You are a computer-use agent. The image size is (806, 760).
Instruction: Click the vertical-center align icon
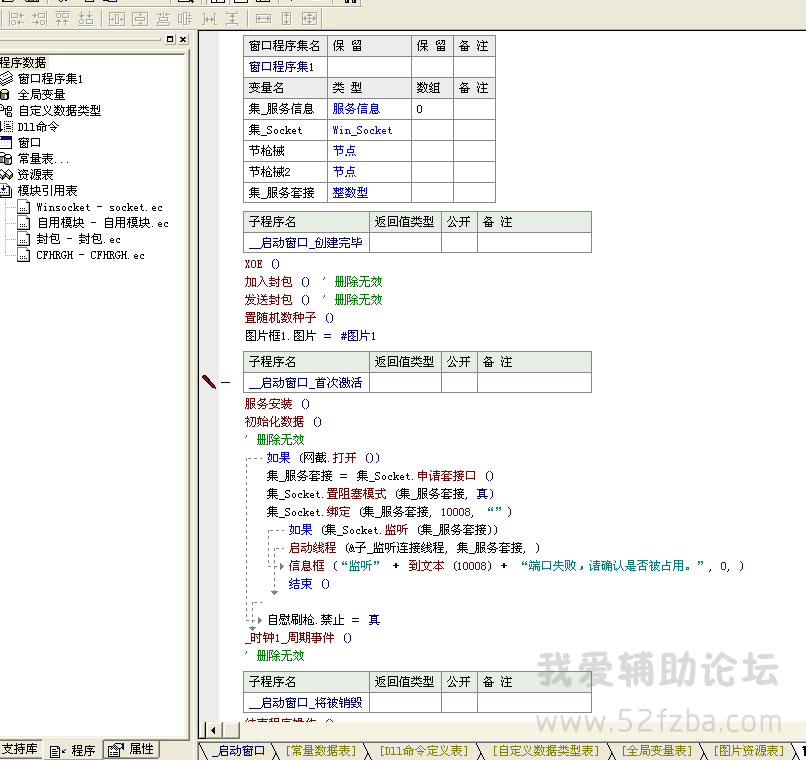tap(163, 19)
